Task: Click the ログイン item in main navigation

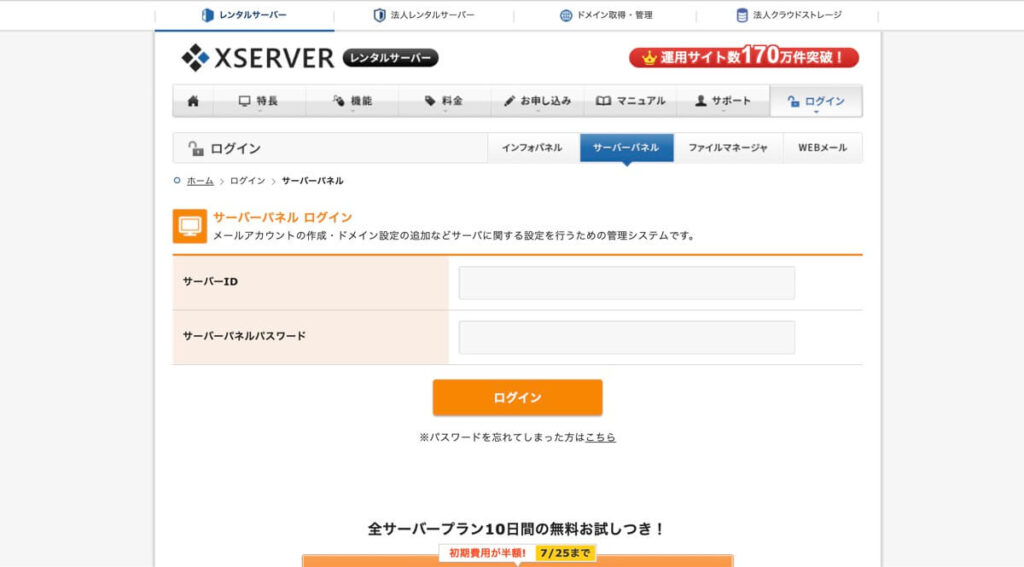Action: click(816, 101)
